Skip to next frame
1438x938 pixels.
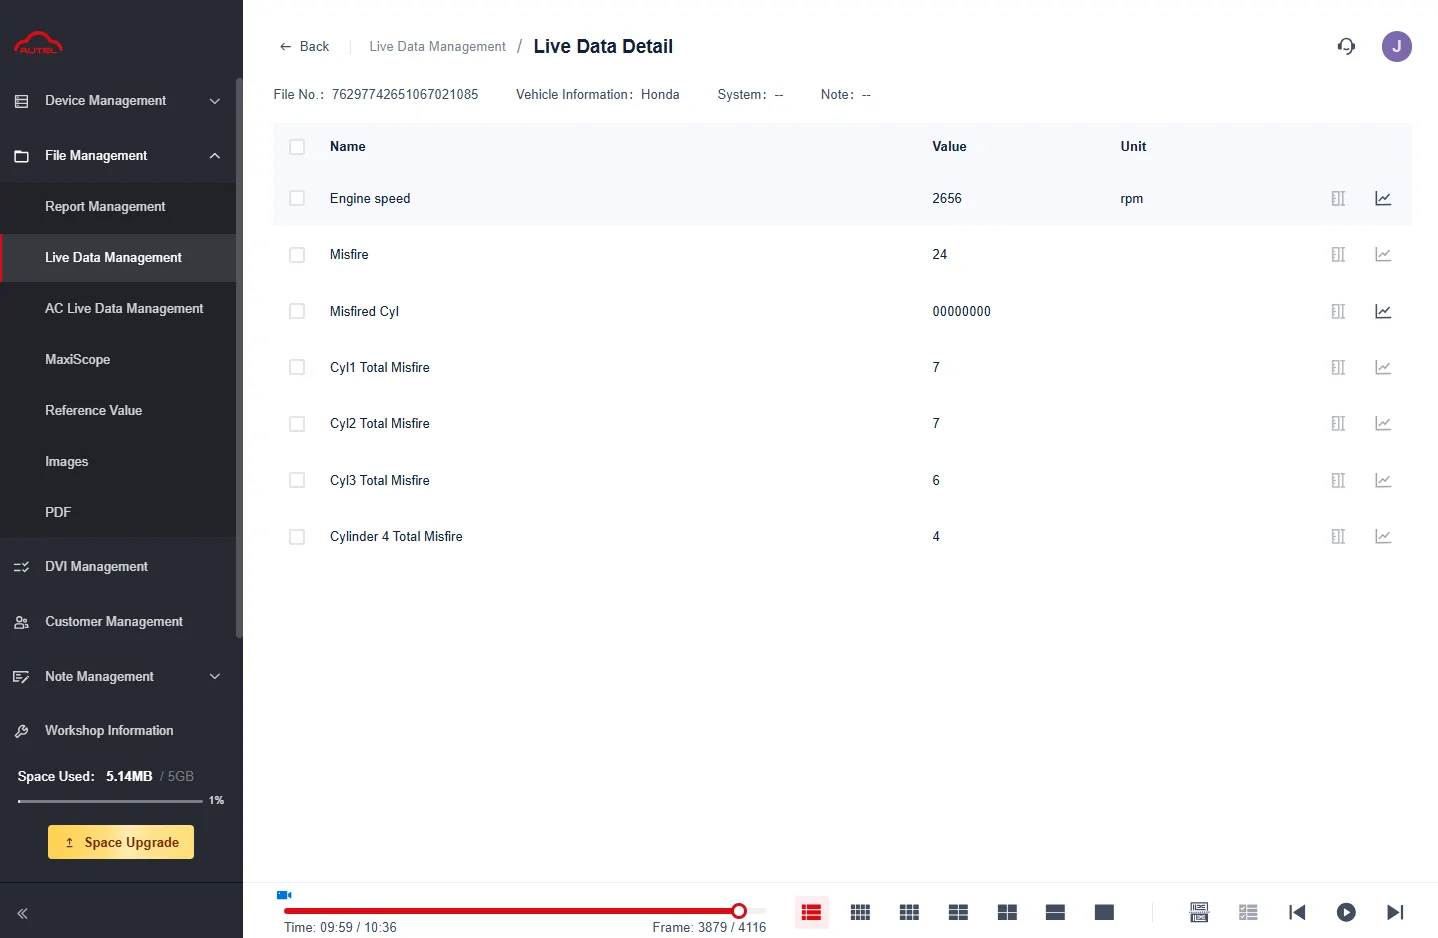click(x=1395, y=912)
